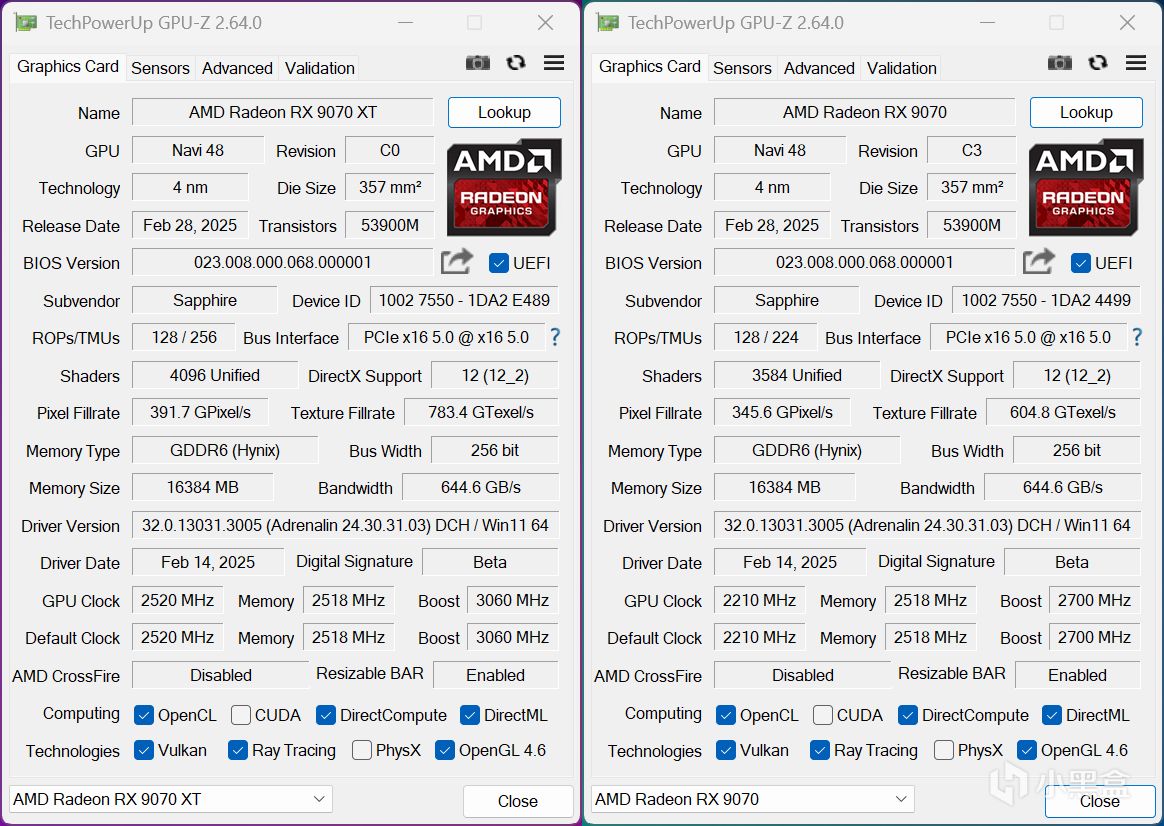
Task: Click Pixel Fillrate value 391.7 GPixel/s
Action: (x=200, y=413)
